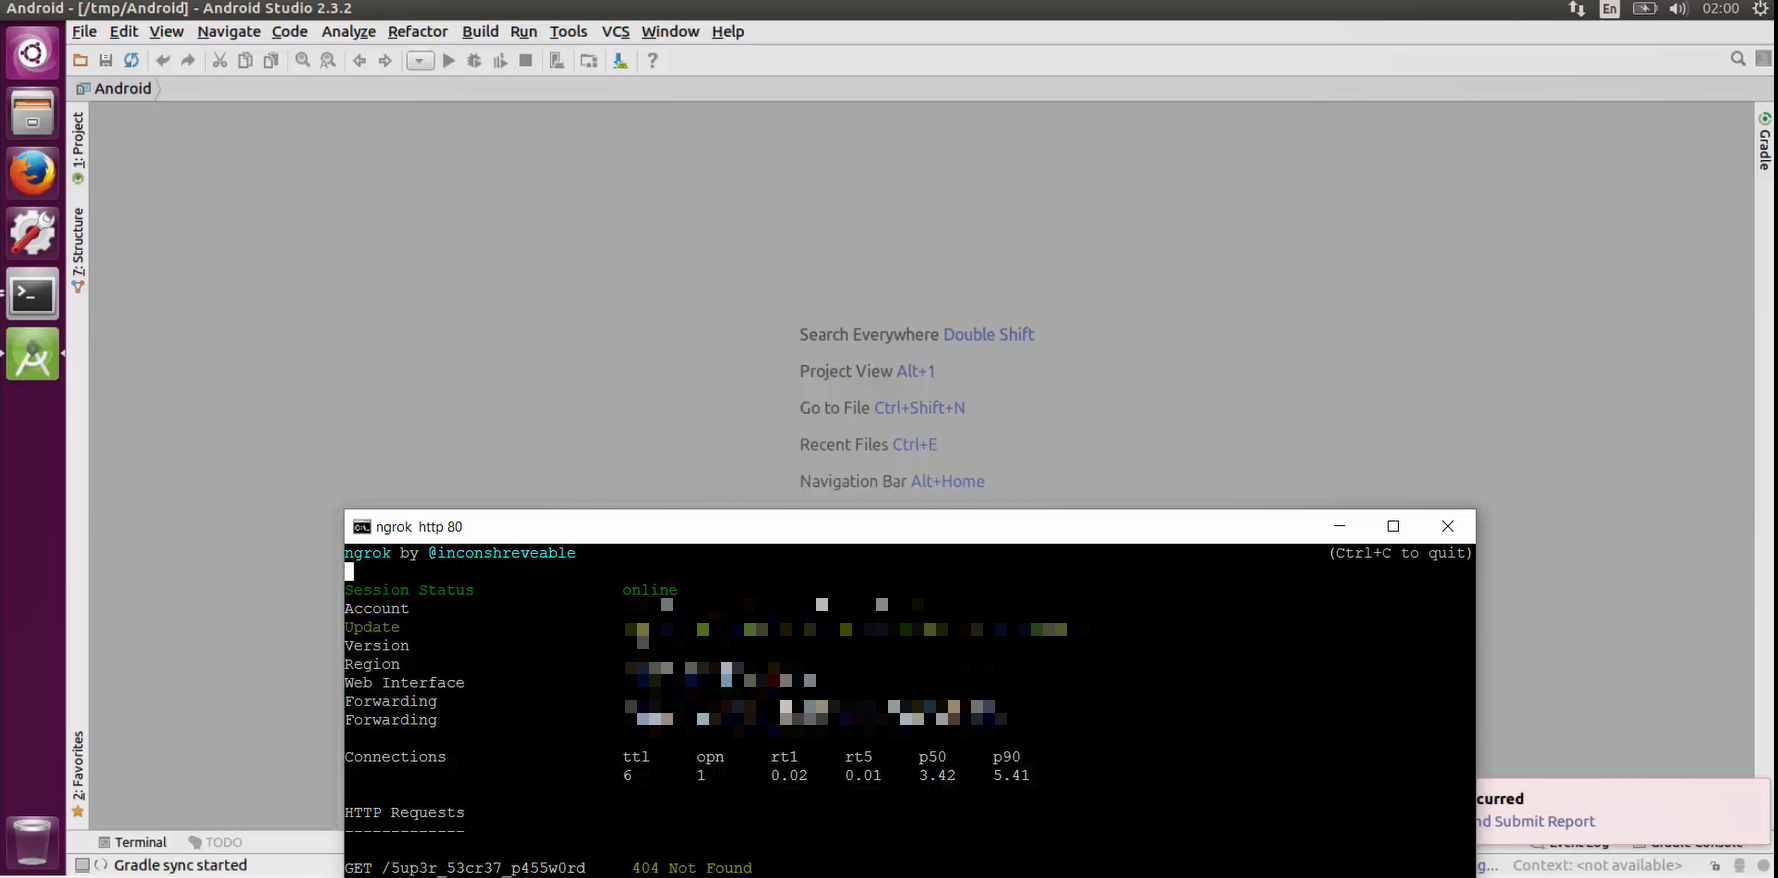Image resolution: width=1778 pixels, height=878 pixels.
Task: Toggle the tool window quick-access square
Action: pyautogui.click(x=82, y=865)
